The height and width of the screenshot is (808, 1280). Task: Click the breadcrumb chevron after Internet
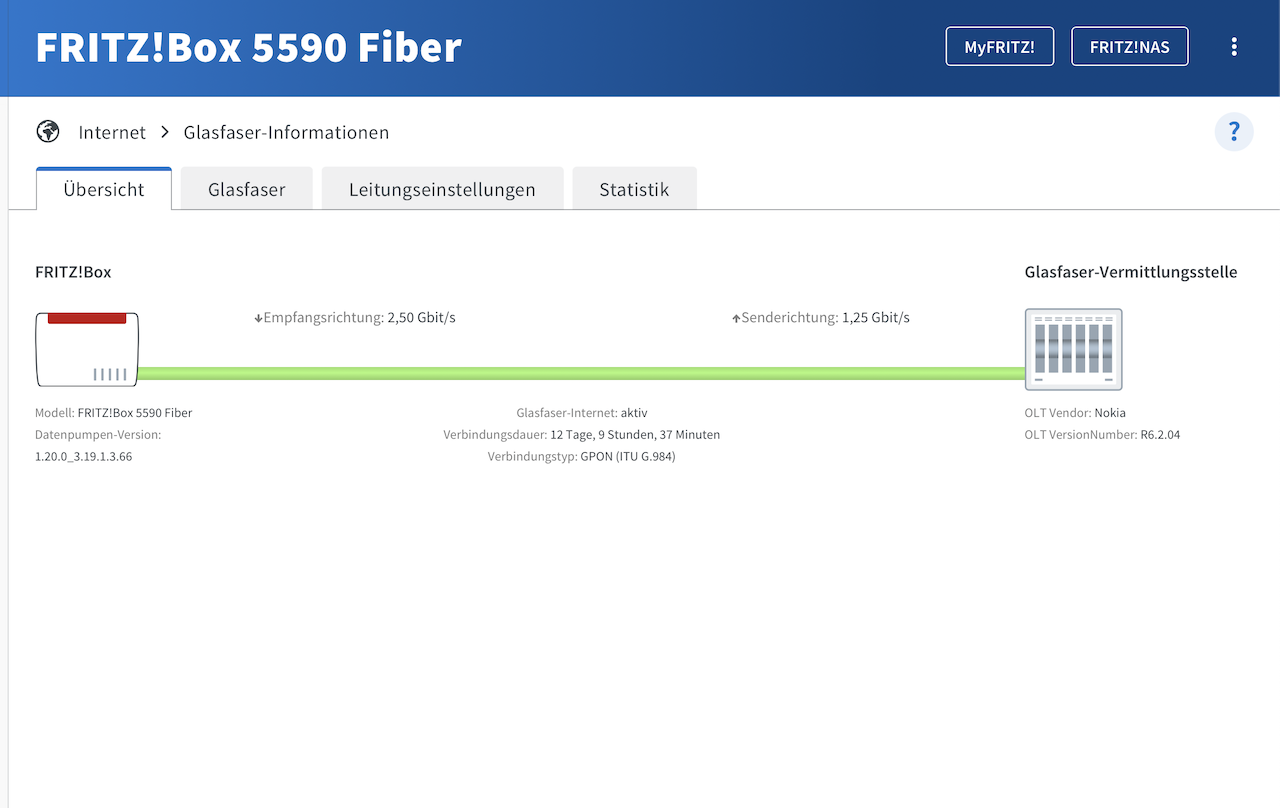(x=165, y=132)
